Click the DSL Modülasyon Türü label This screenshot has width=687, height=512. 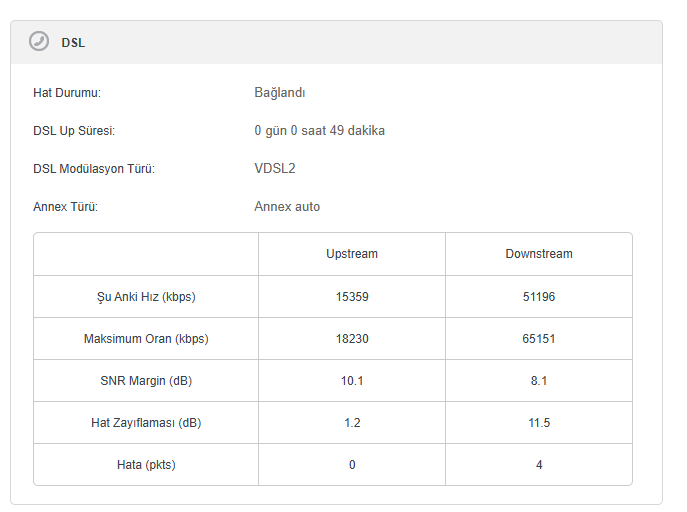click(94, 169)
